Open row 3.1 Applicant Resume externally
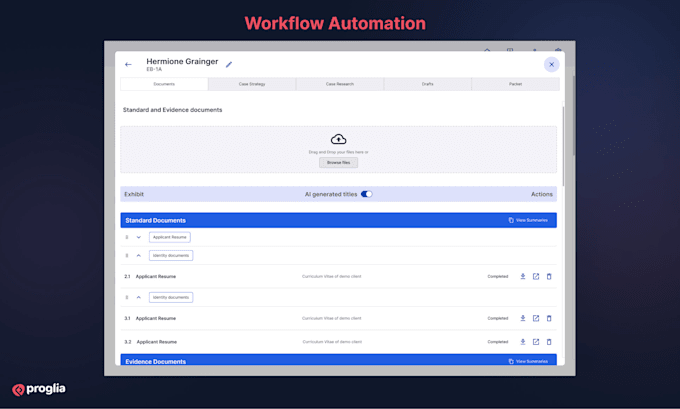 point(536,318)
